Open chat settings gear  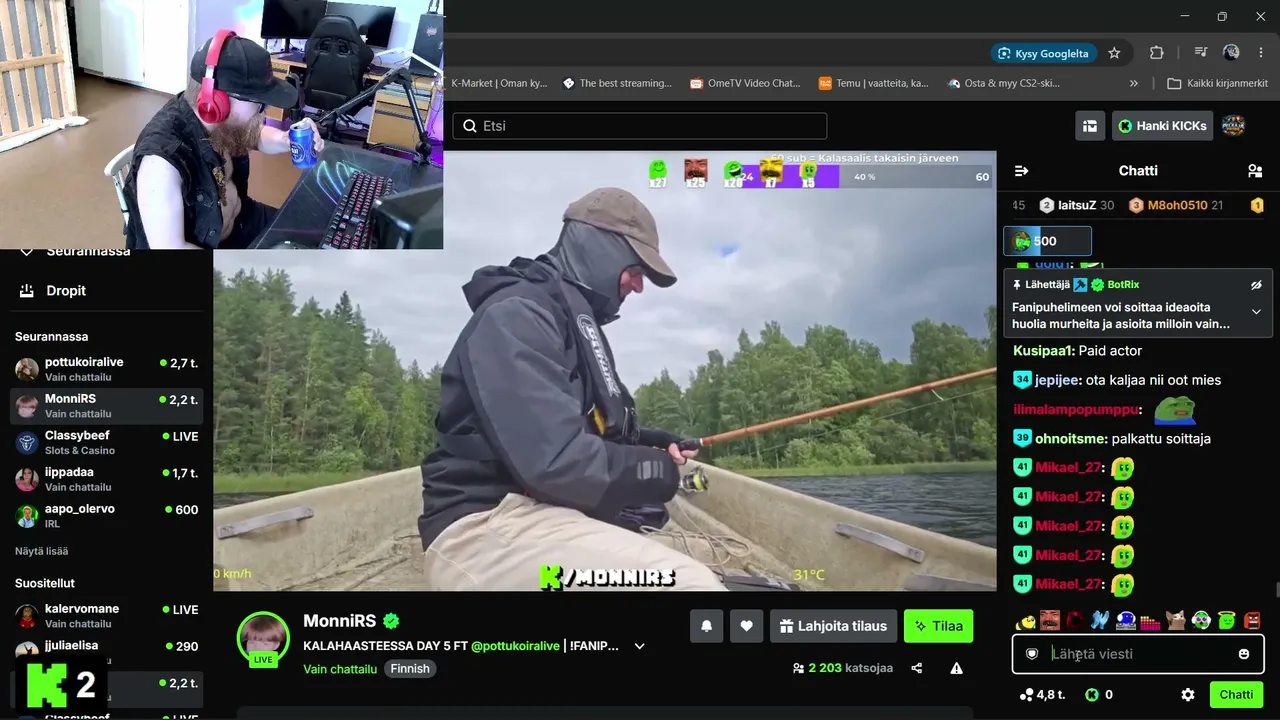pyautogui.click(x=1188, y=695)
